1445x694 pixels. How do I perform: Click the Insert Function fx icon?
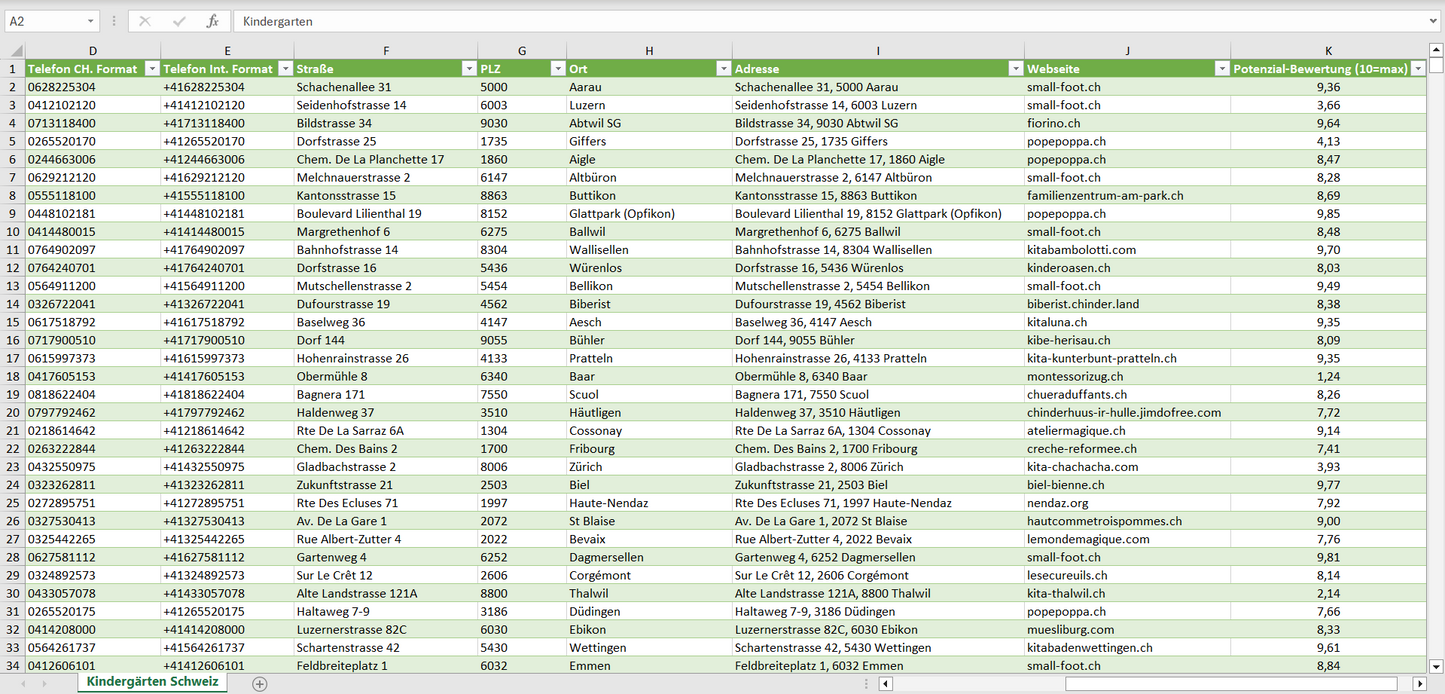(x=212, y=21)
